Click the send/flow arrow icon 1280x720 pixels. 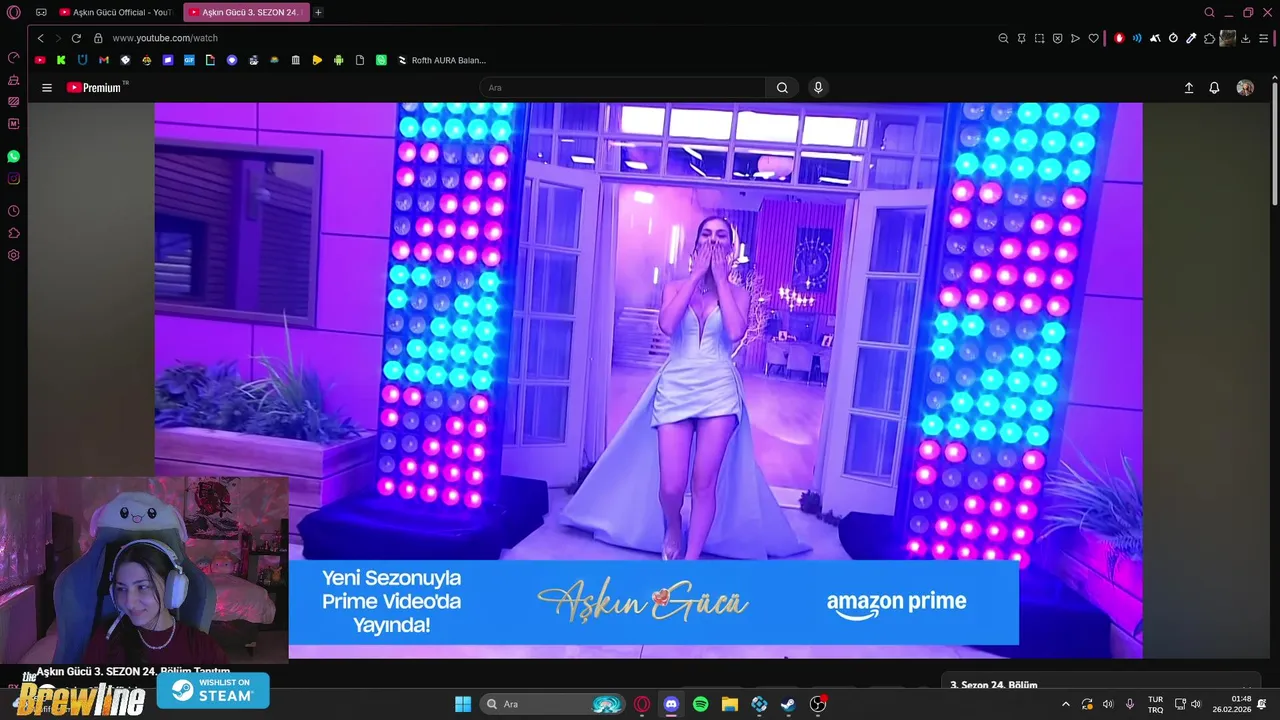[1075, 38]
